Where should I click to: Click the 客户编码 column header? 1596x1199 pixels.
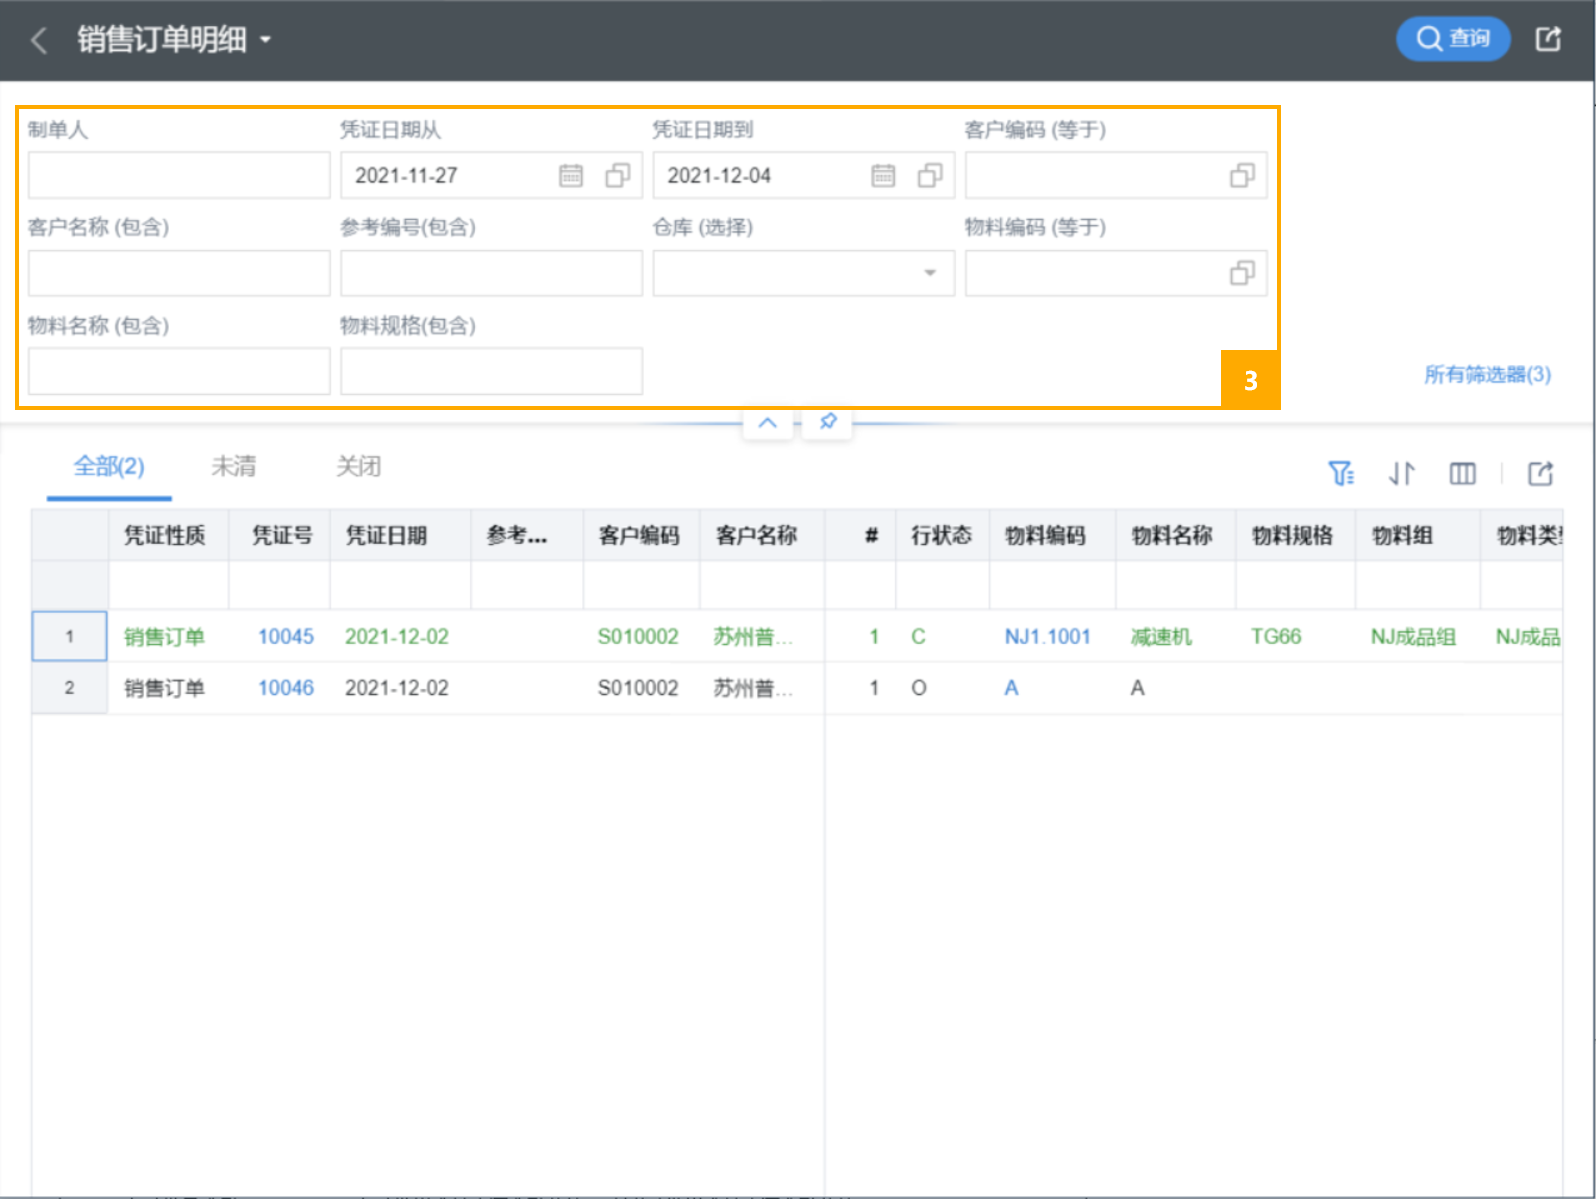click(640, 535)
